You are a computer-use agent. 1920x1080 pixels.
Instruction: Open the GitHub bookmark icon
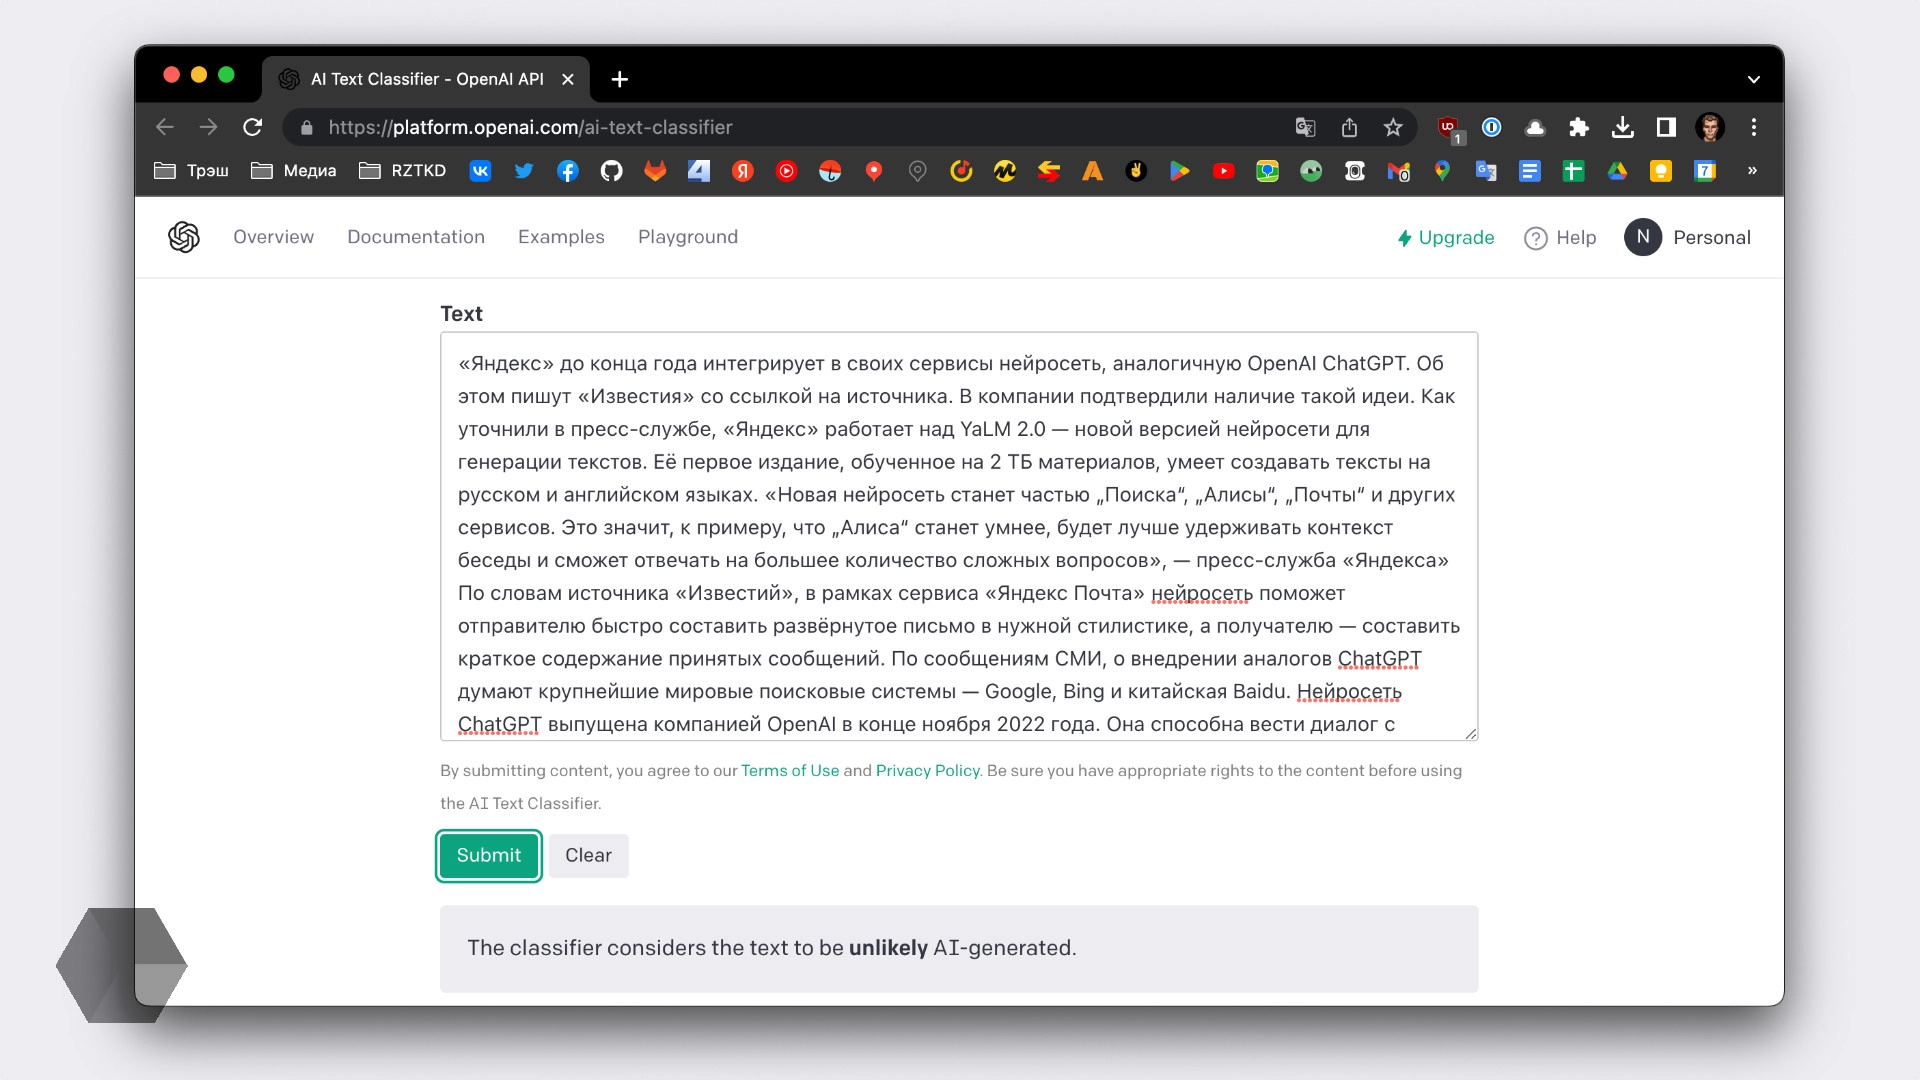tap(612, 171)
